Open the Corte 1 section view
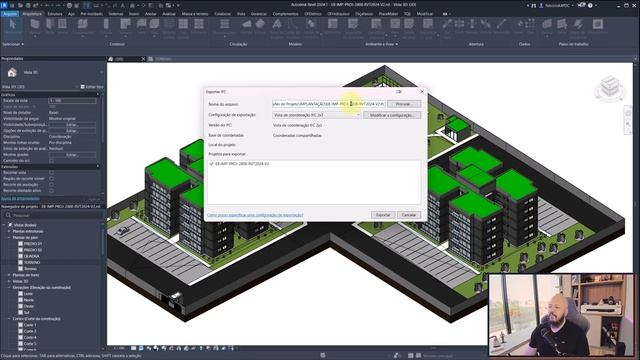 tap(30, 325)
